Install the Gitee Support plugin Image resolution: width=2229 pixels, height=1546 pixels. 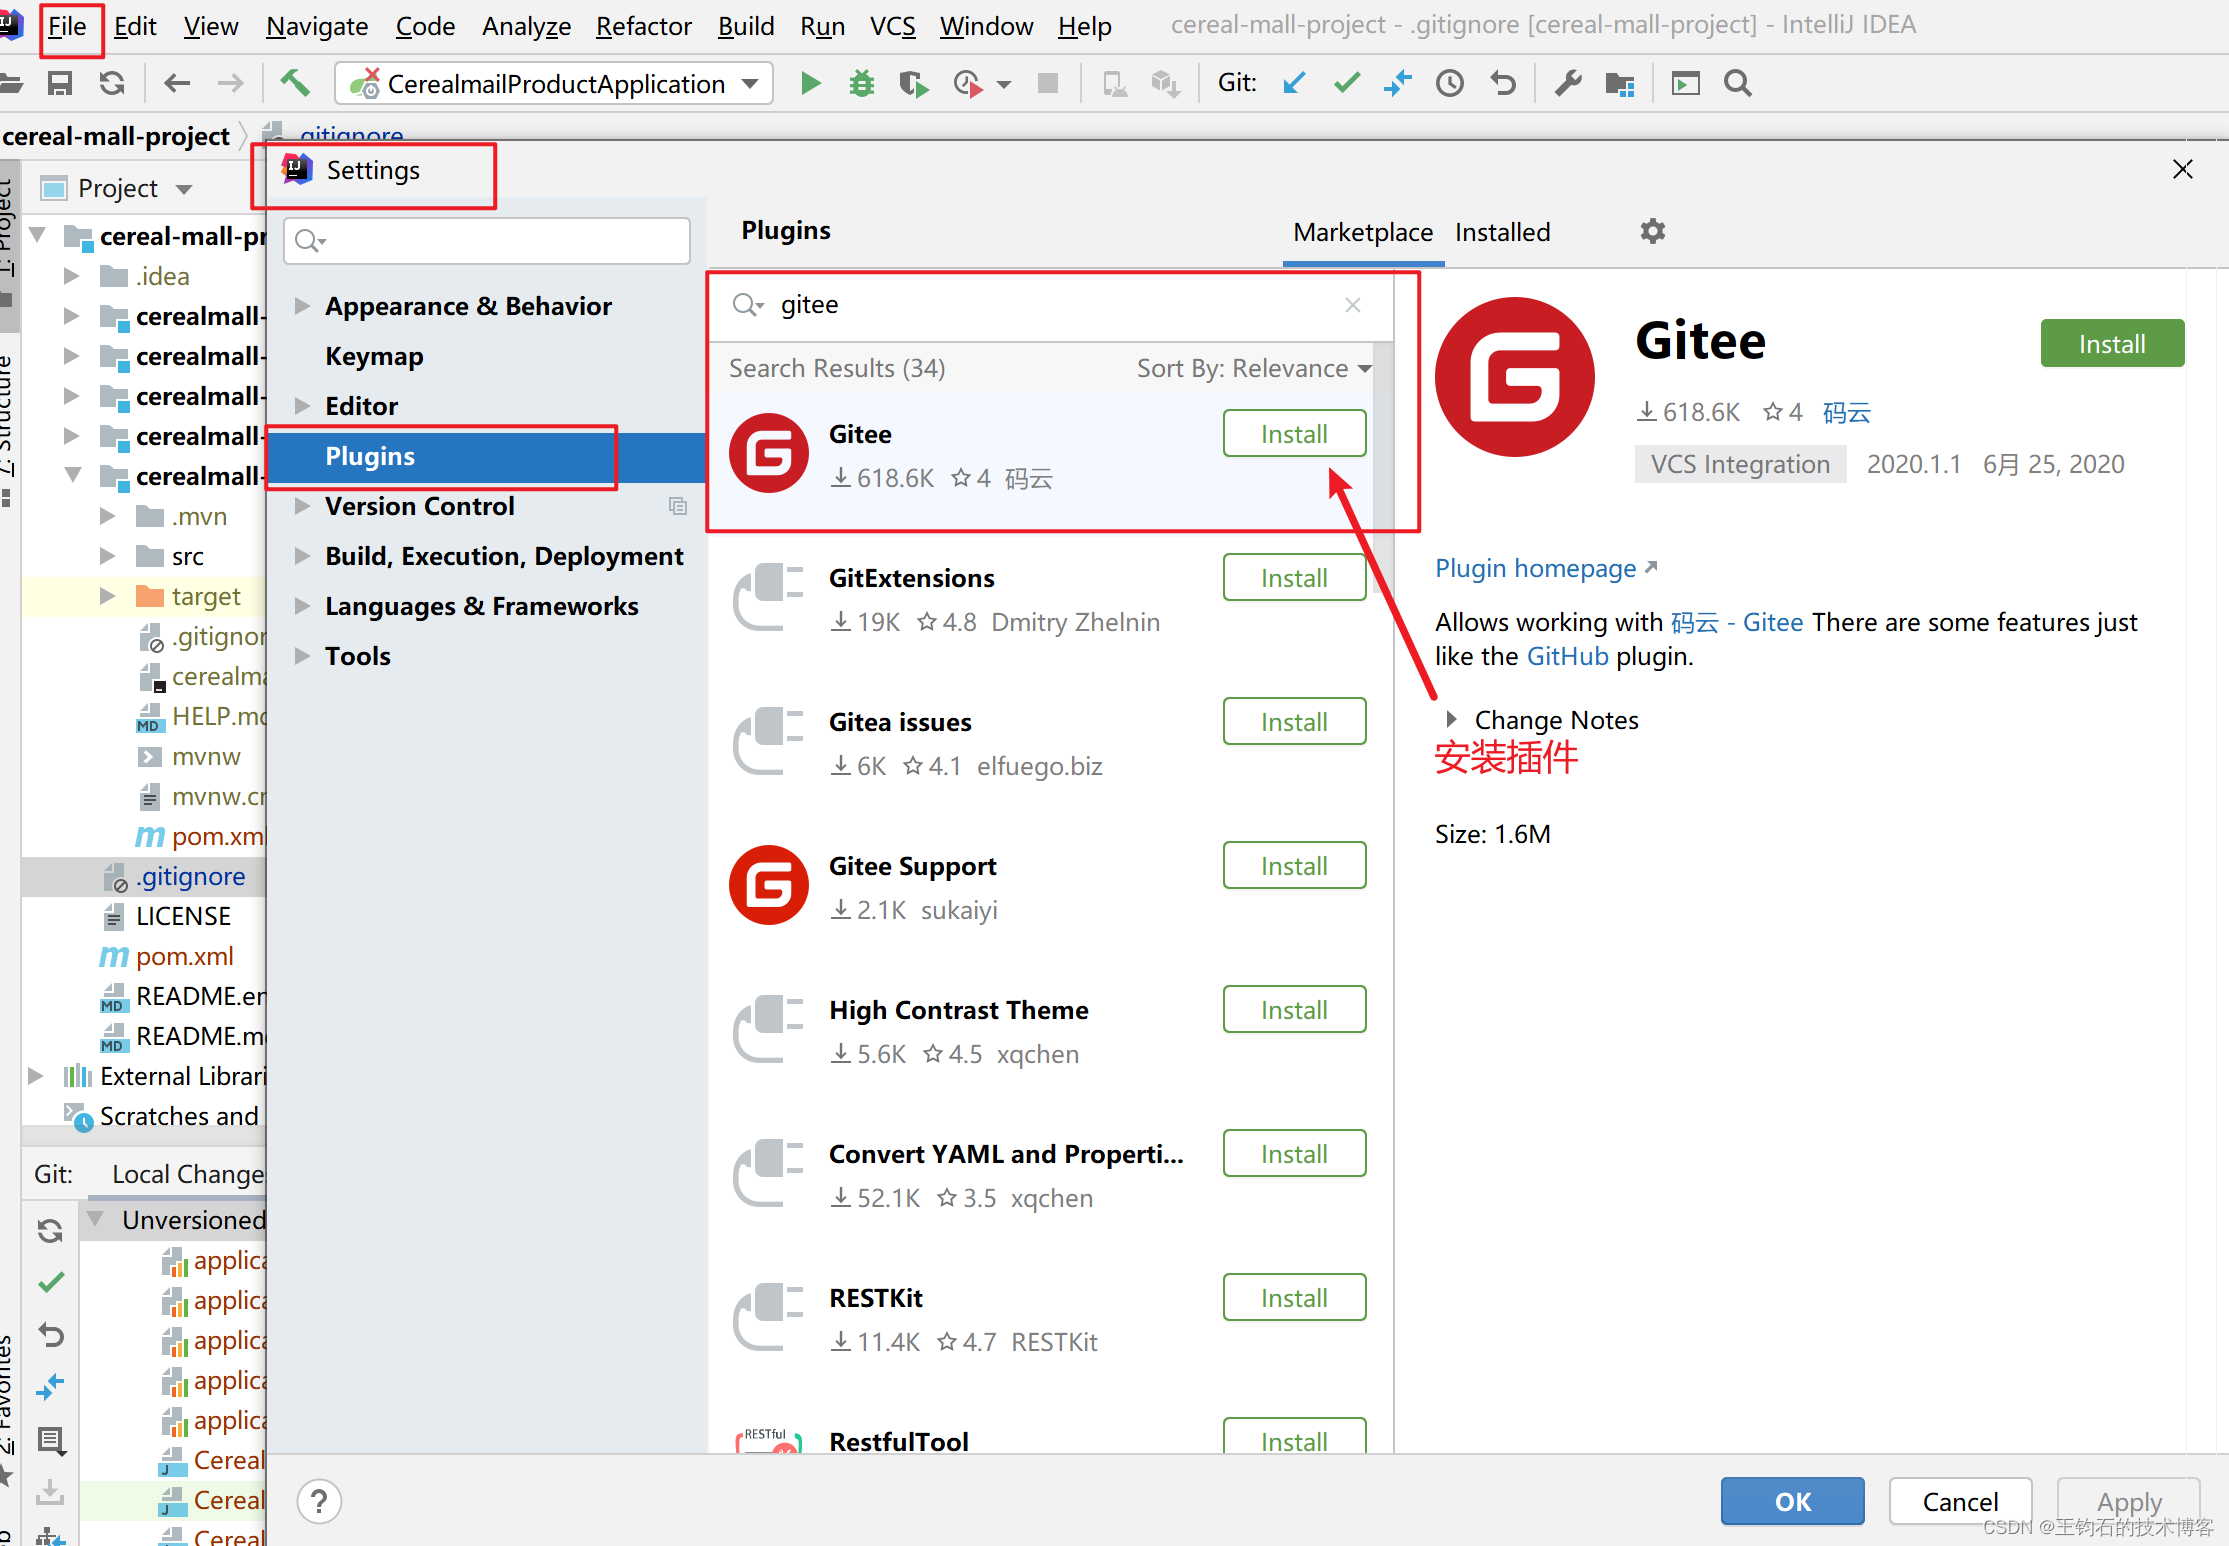(x=1293, y=866)
